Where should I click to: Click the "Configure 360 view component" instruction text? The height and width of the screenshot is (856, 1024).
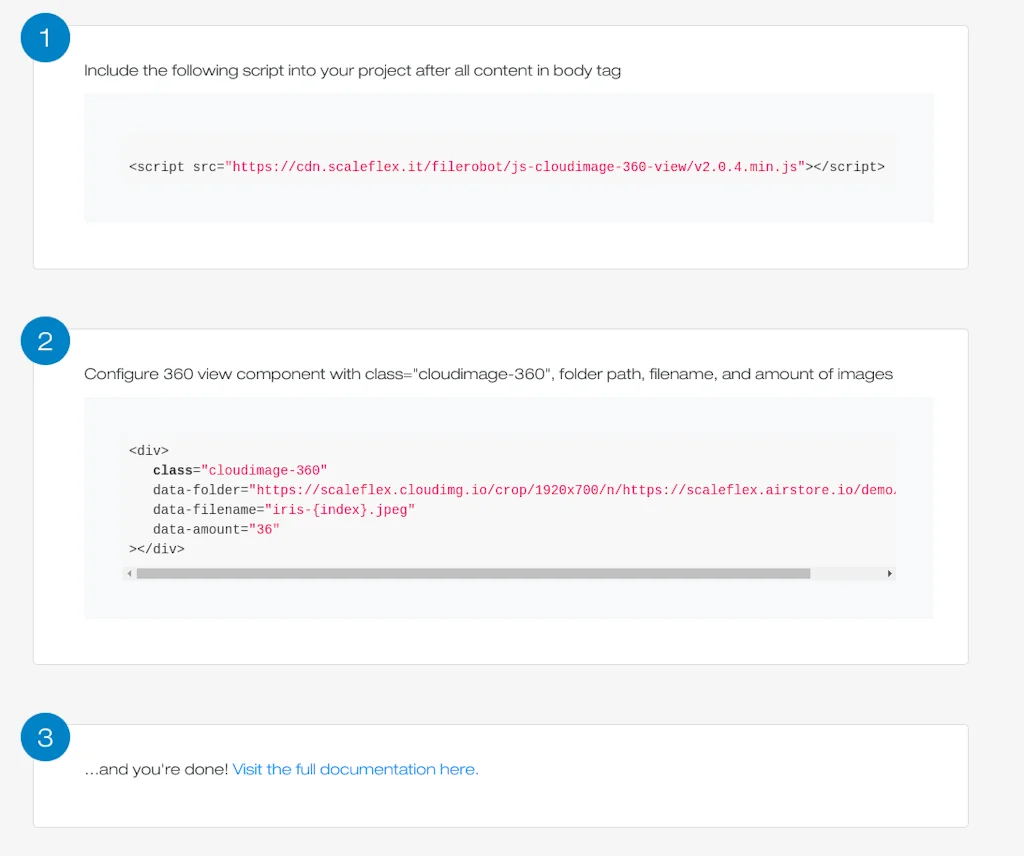tap(488, 374)
